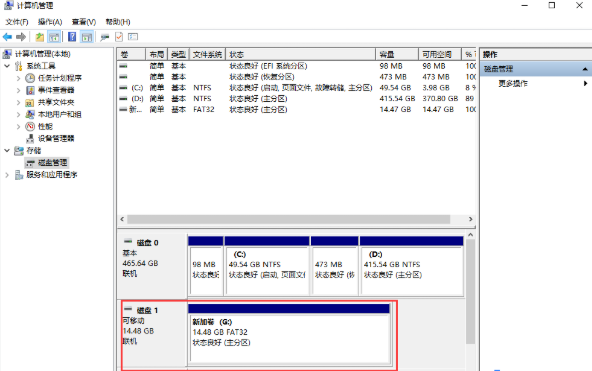
Task: Open 更多操作 in the actions pane
Action: 513,83
